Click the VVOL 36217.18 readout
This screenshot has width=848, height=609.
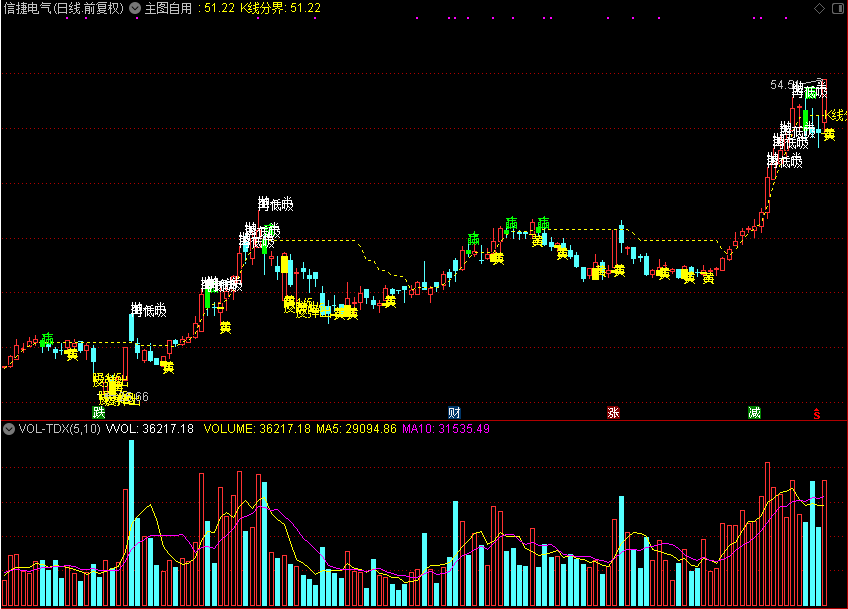point(150,429)
